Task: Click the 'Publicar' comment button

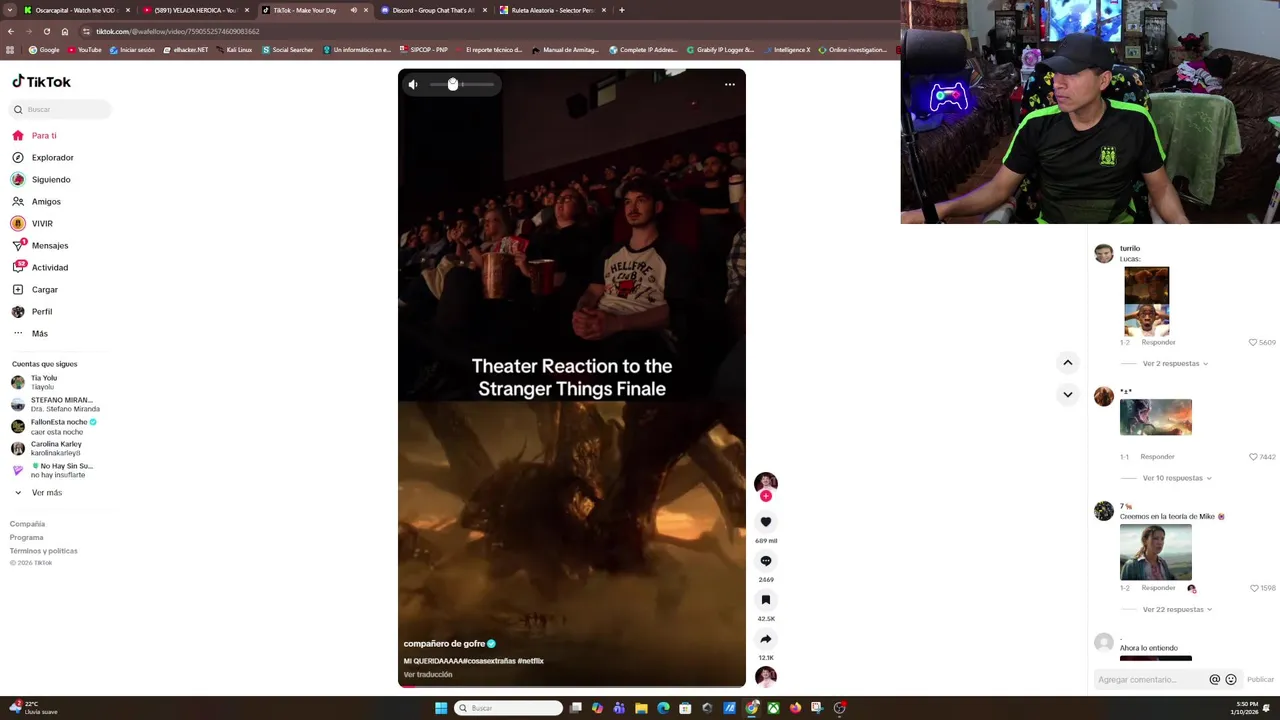Action: (x=1260, y=680)
